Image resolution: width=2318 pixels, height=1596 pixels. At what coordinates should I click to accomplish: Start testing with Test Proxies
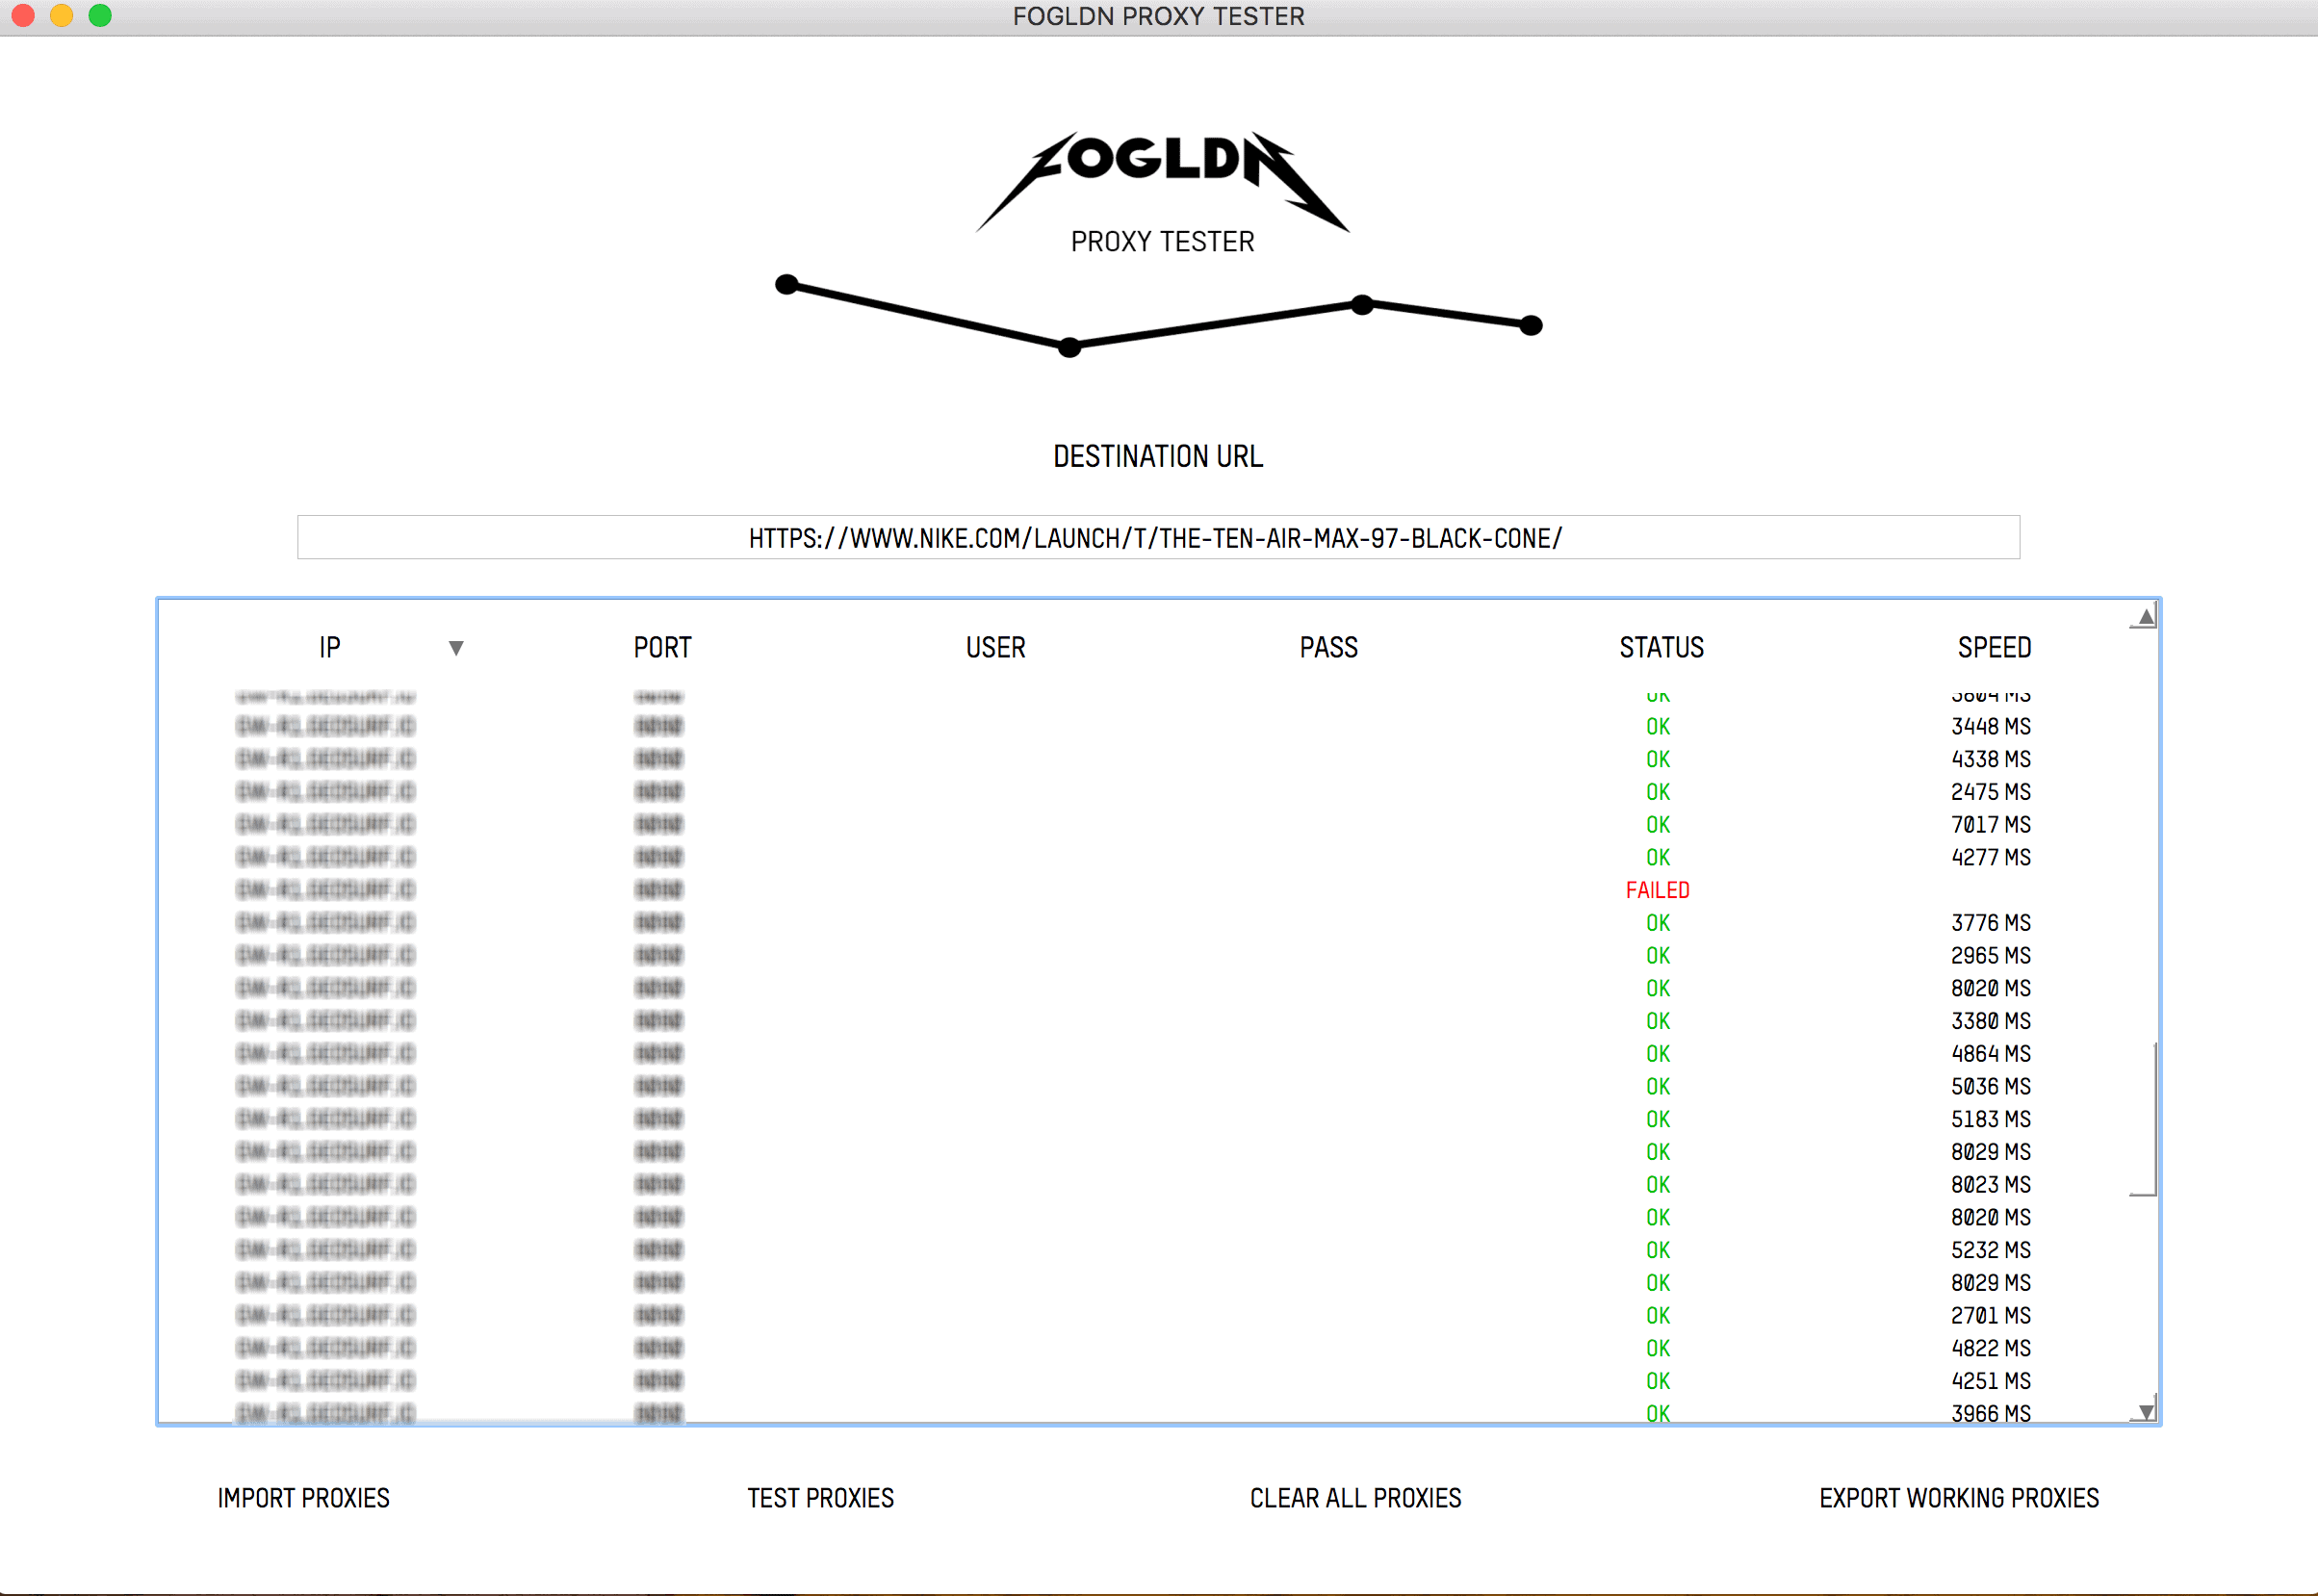(820, 1498)
